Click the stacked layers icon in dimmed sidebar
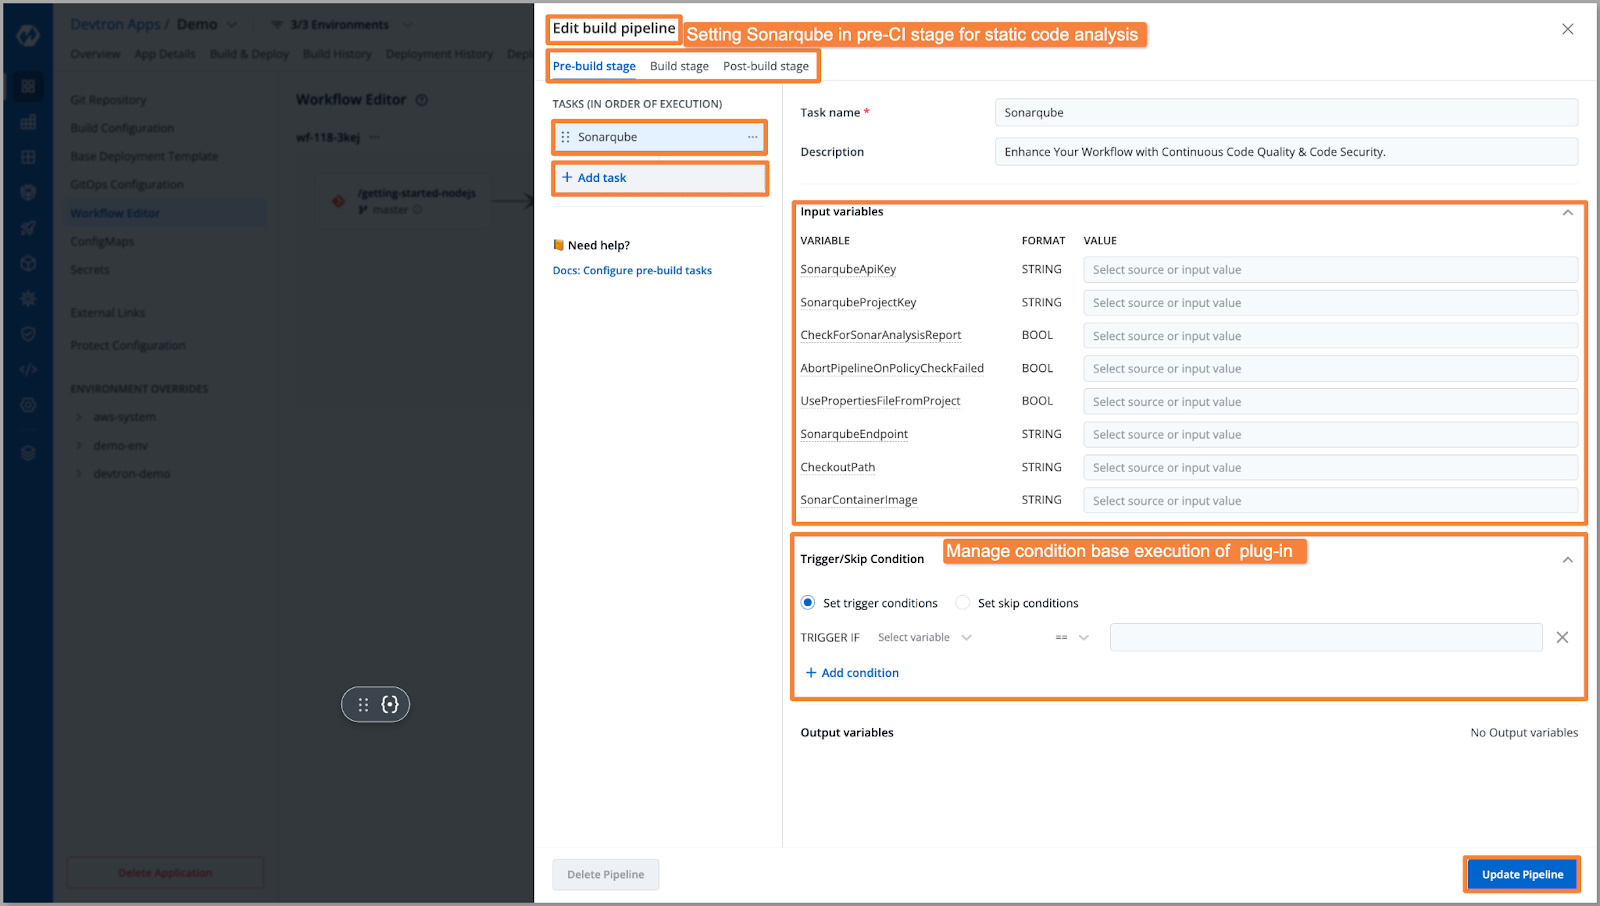 point(28,453)
